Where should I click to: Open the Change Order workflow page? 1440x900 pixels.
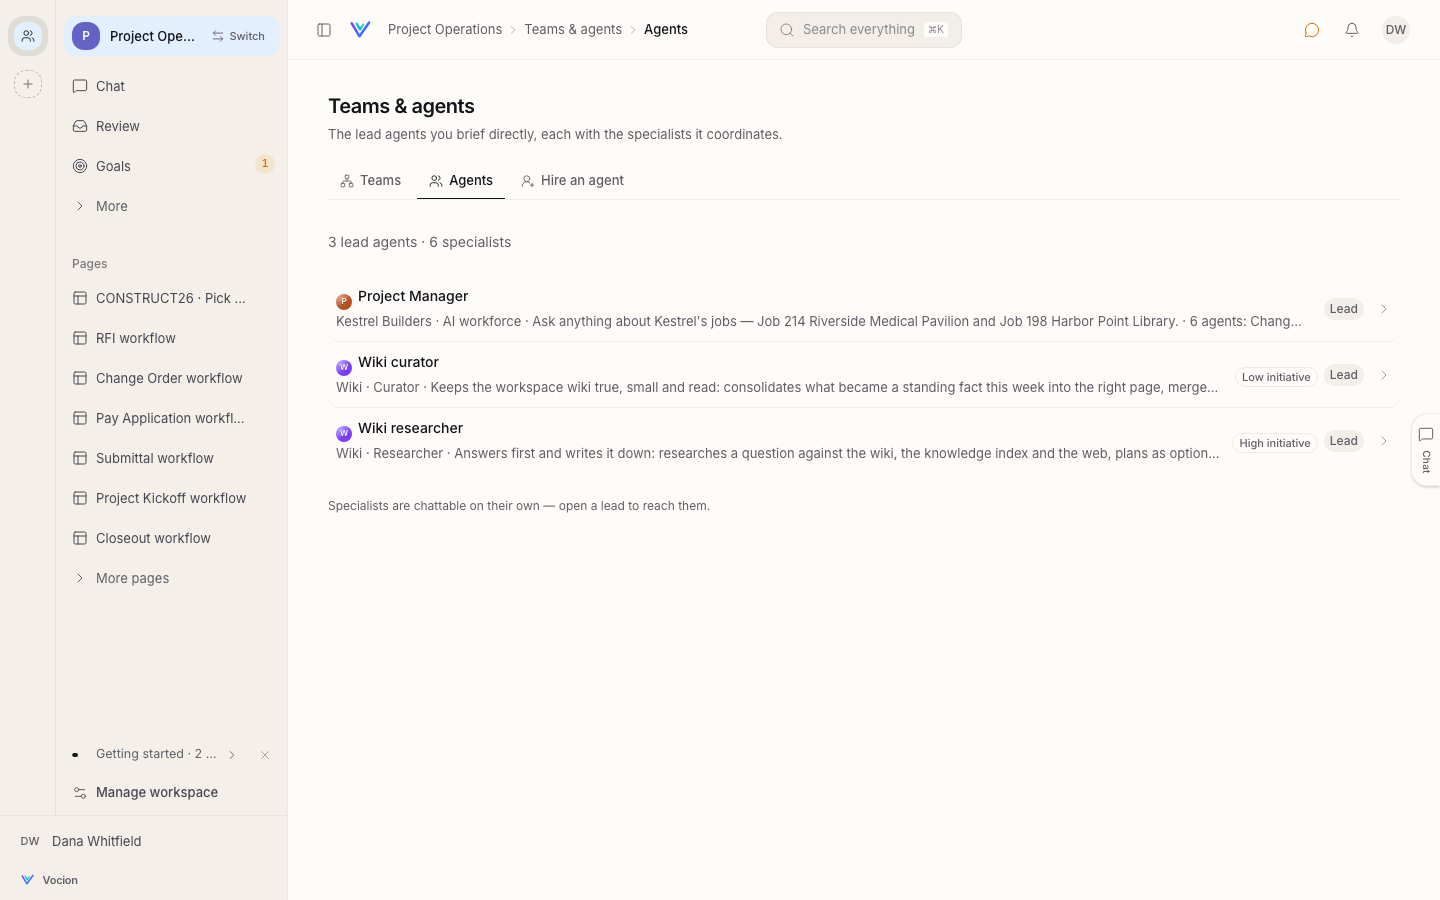171,378
